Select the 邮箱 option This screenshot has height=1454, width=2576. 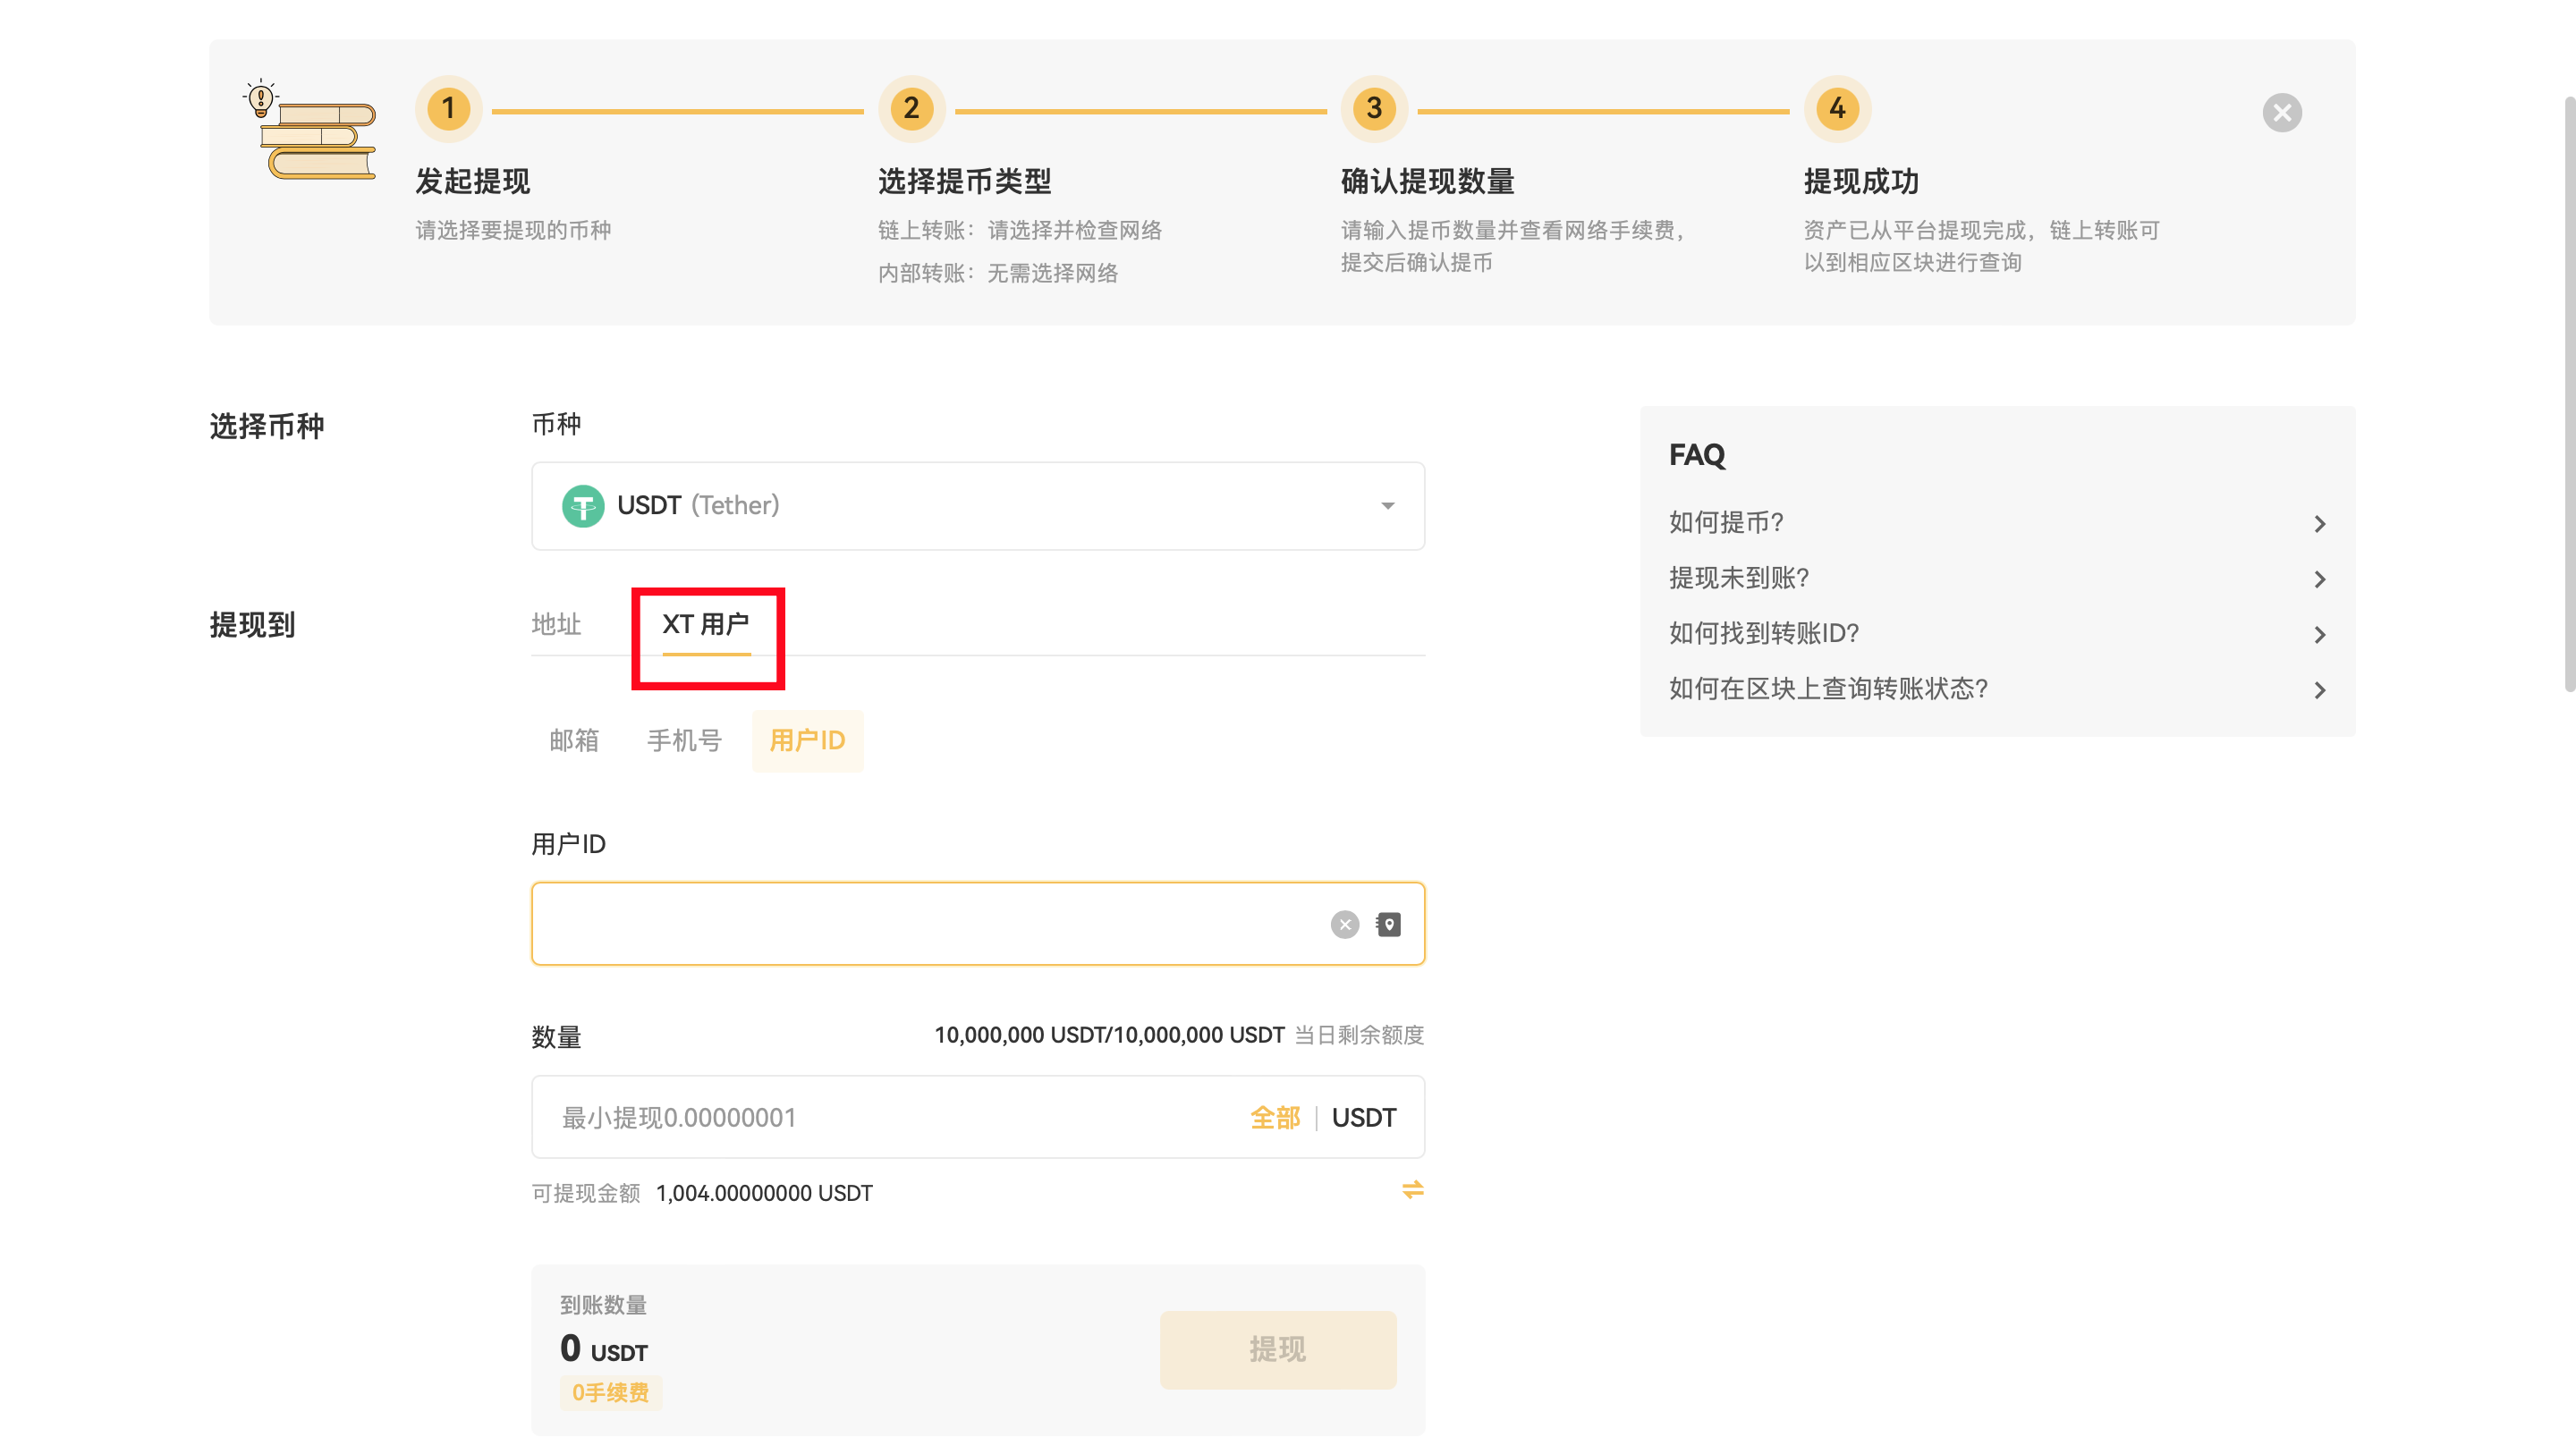pos(574,741)
